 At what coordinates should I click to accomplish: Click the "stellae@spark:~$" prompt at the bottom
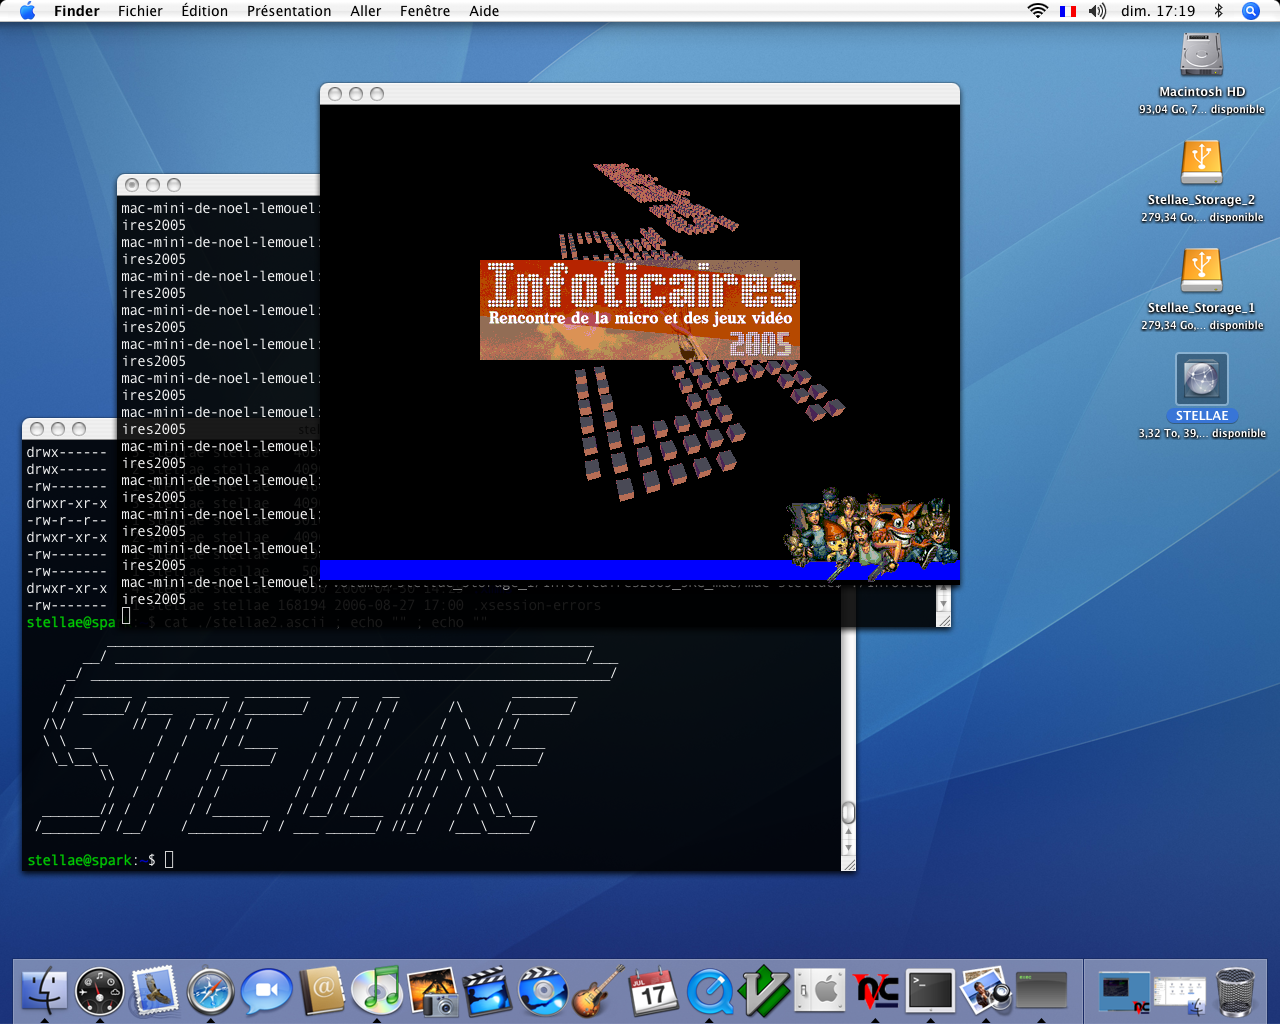[x=91, y=860]
